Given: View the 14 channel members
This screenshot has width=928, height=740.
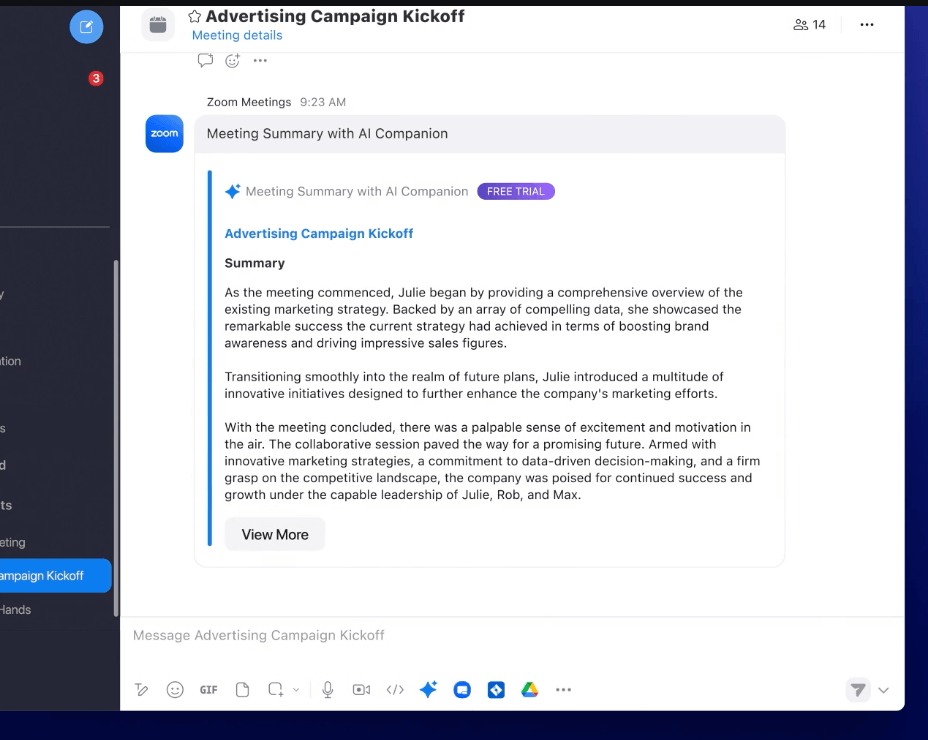Looking at the screenshot, I should [x=809, y=25].
